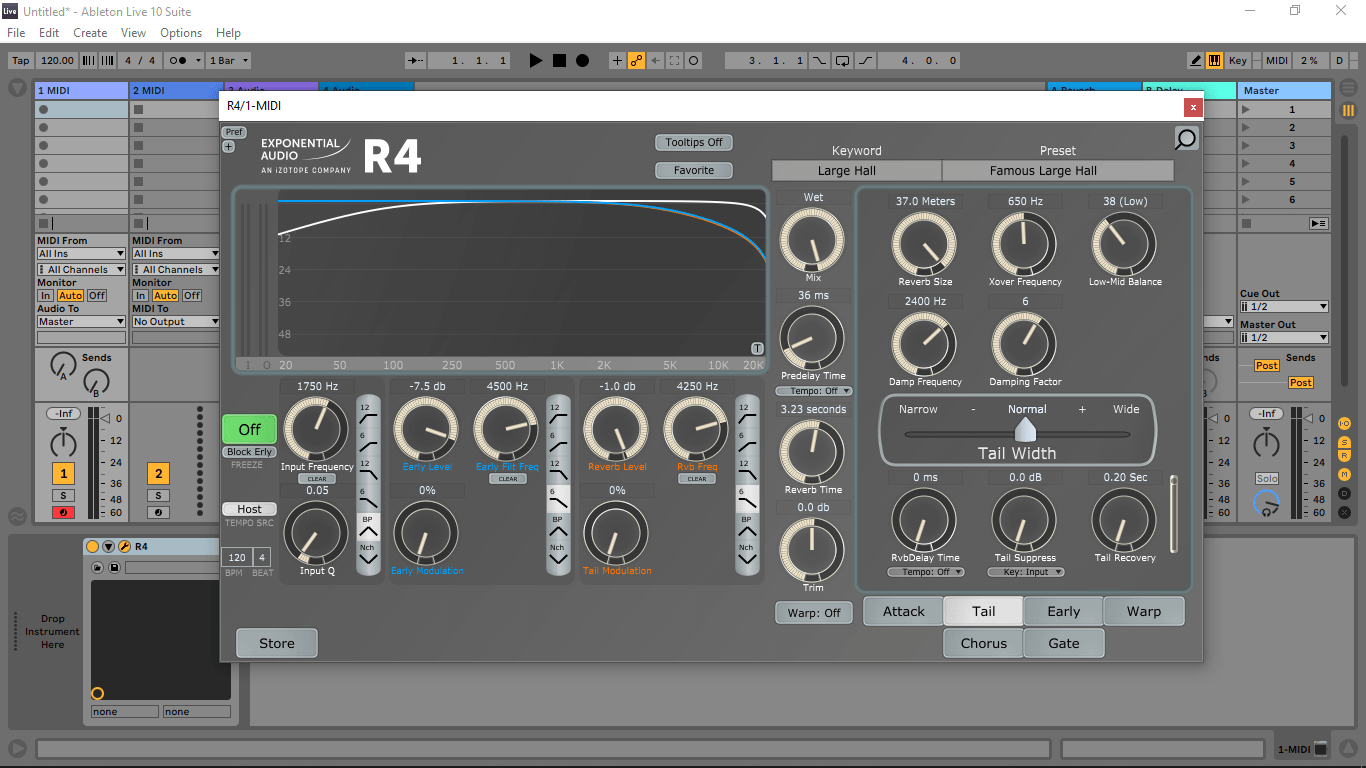The height and width of the screenshot is (768, 1366).
Task: Open the File menu
Action: pos(16,33)
